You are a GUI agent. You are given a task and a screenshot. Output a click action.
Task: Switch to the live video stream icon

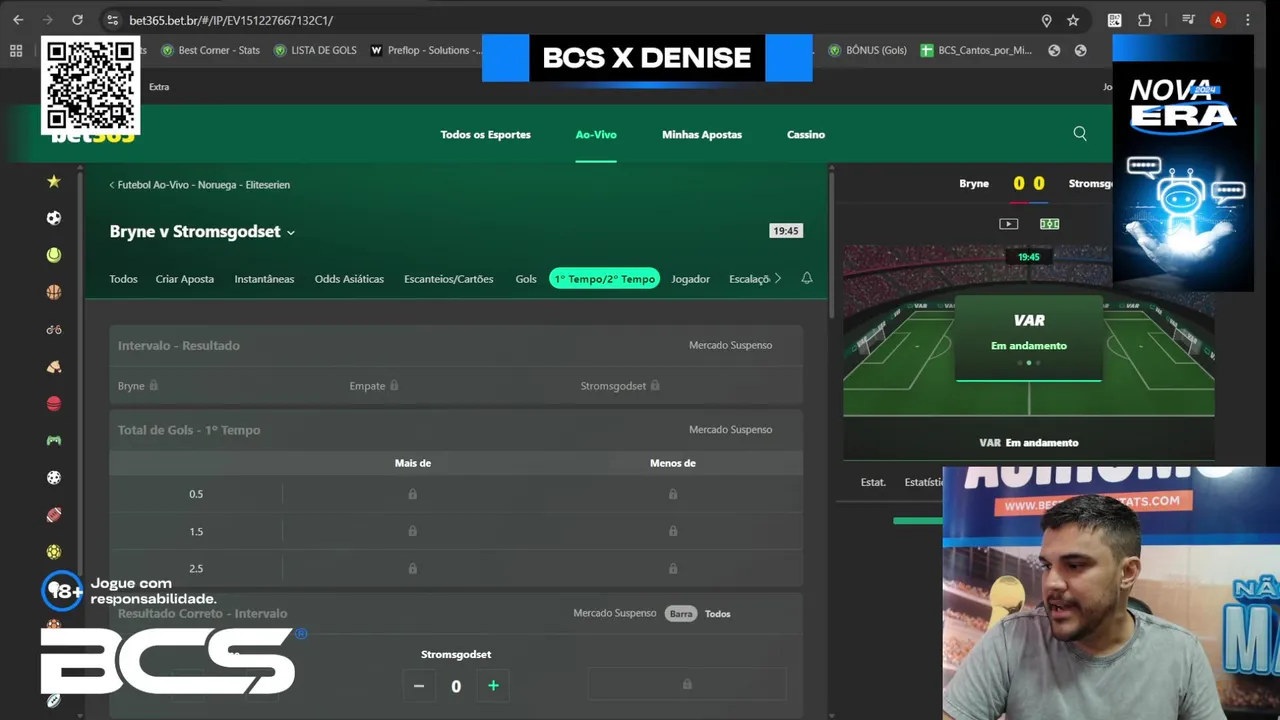[1009, 224]
